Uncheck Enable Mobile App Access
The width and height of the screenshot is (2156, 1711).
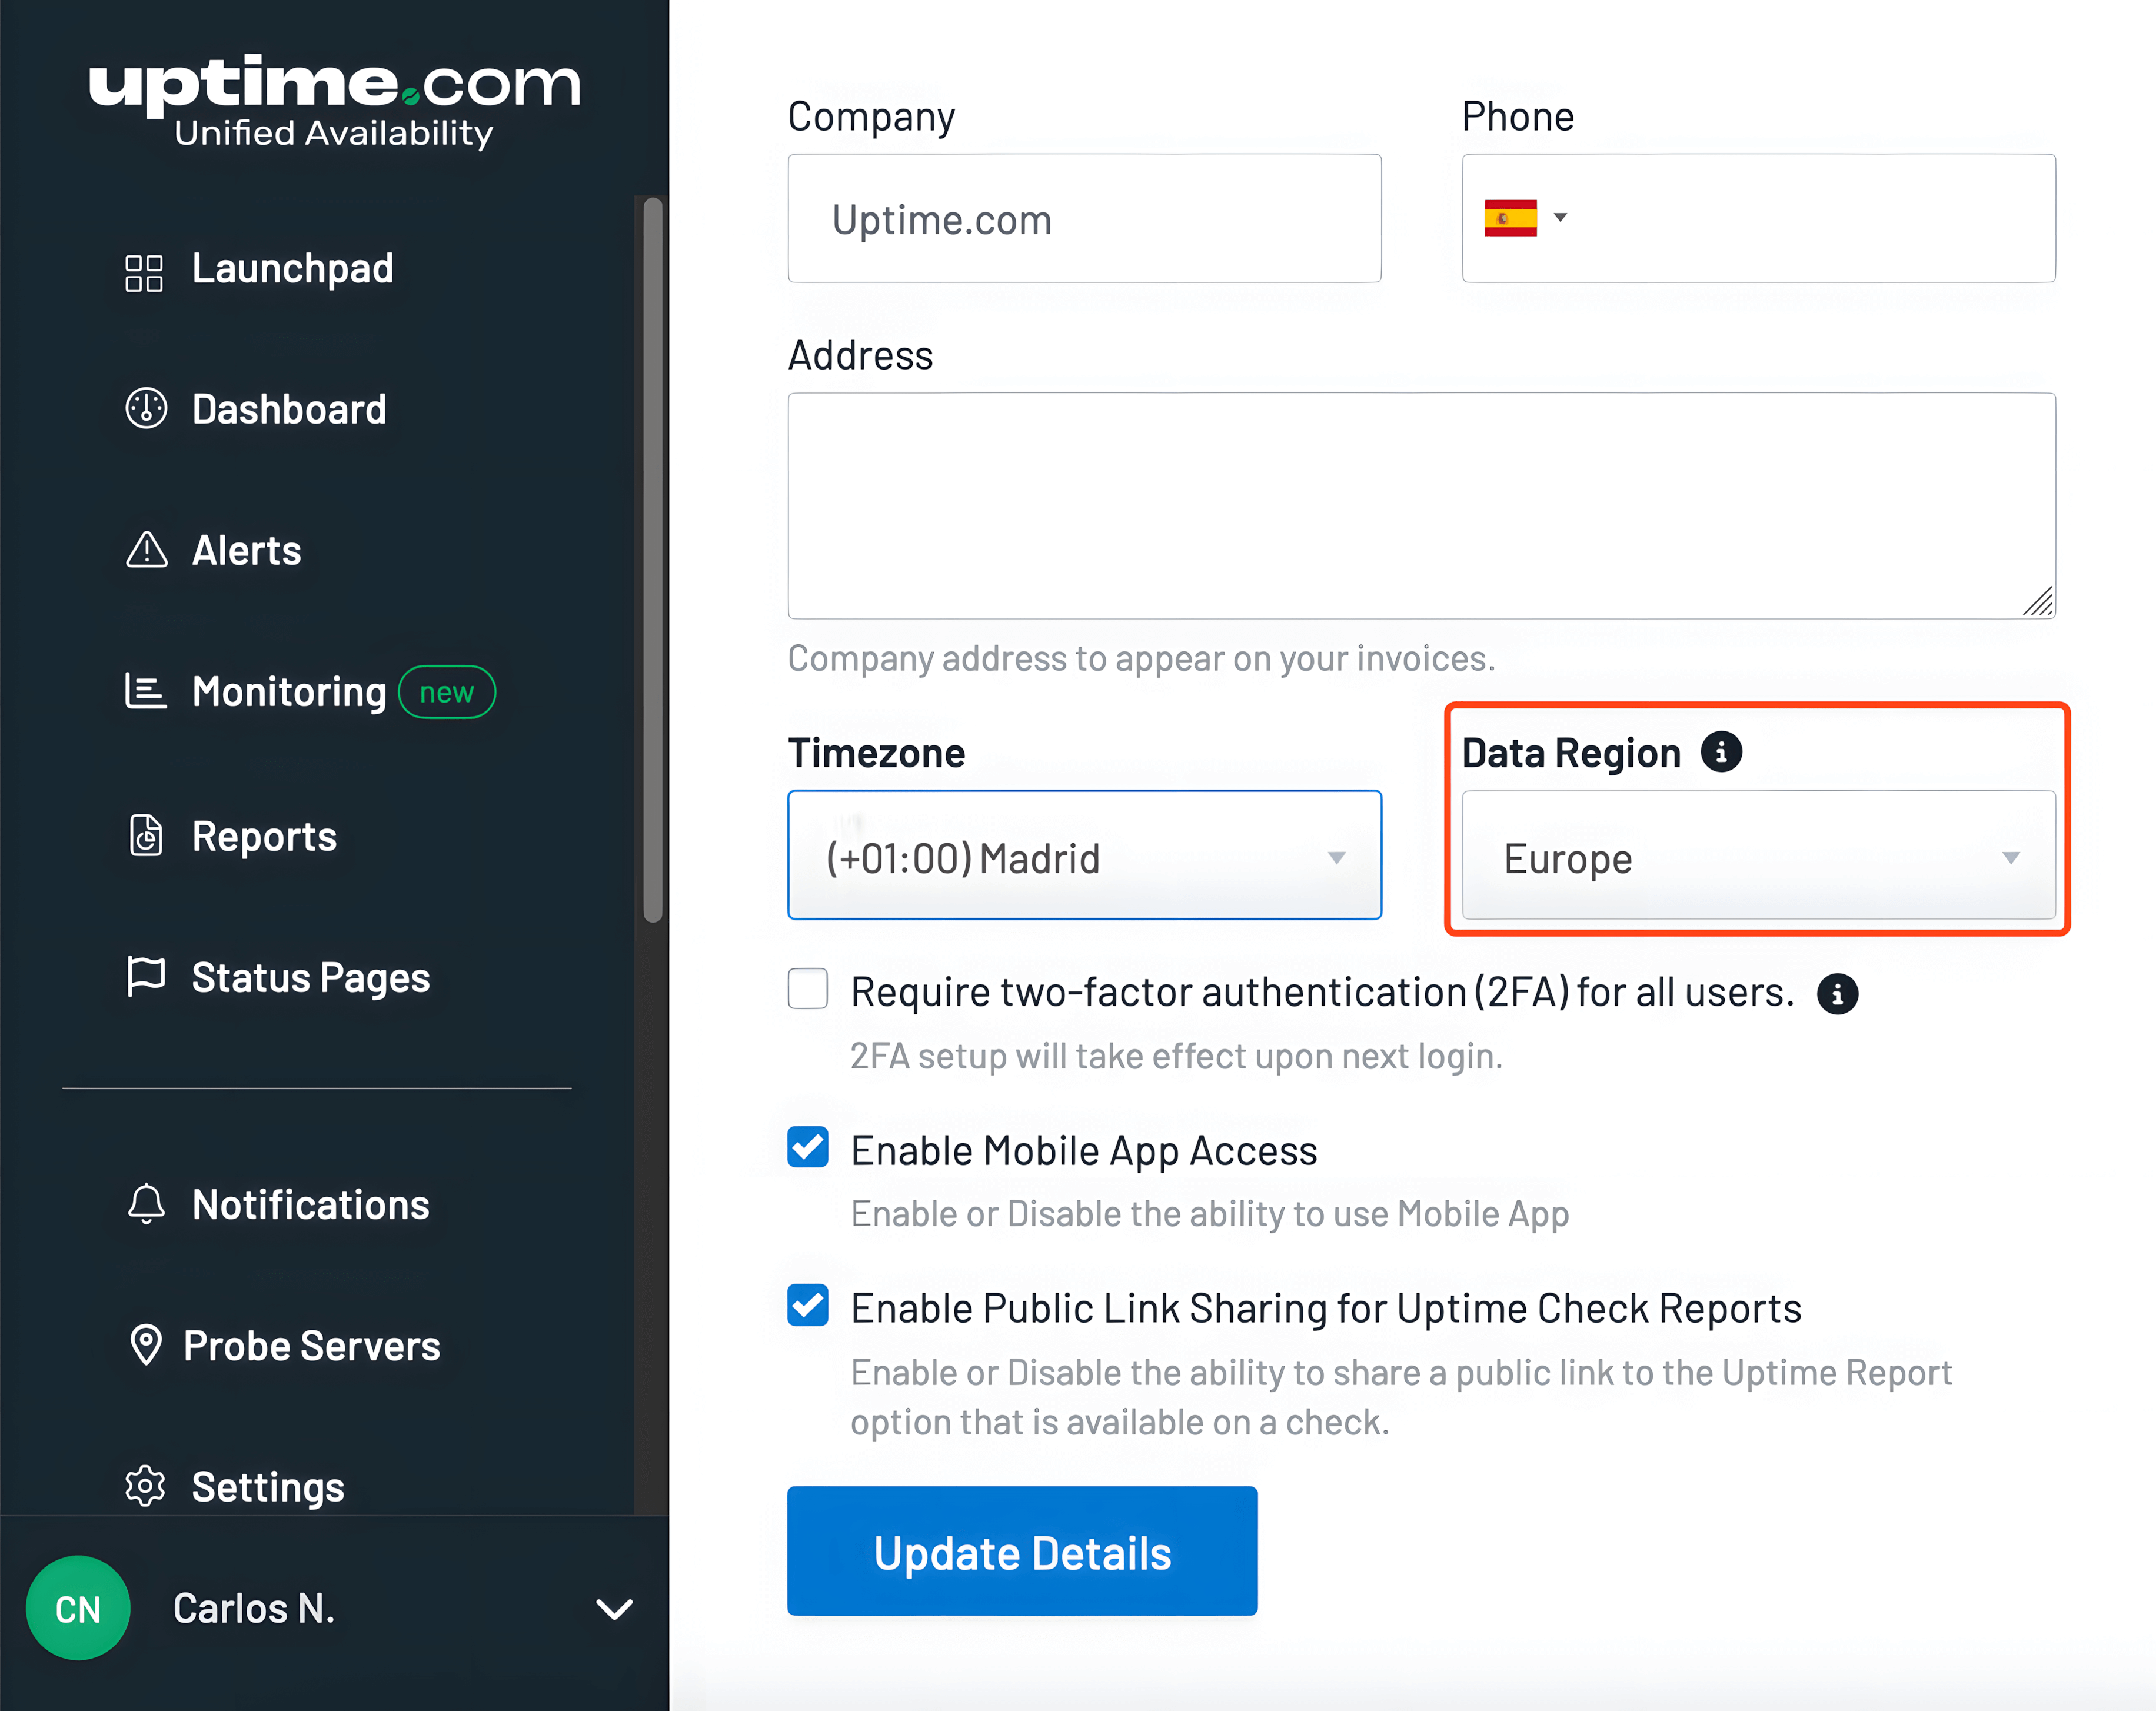pos(808,1147)
